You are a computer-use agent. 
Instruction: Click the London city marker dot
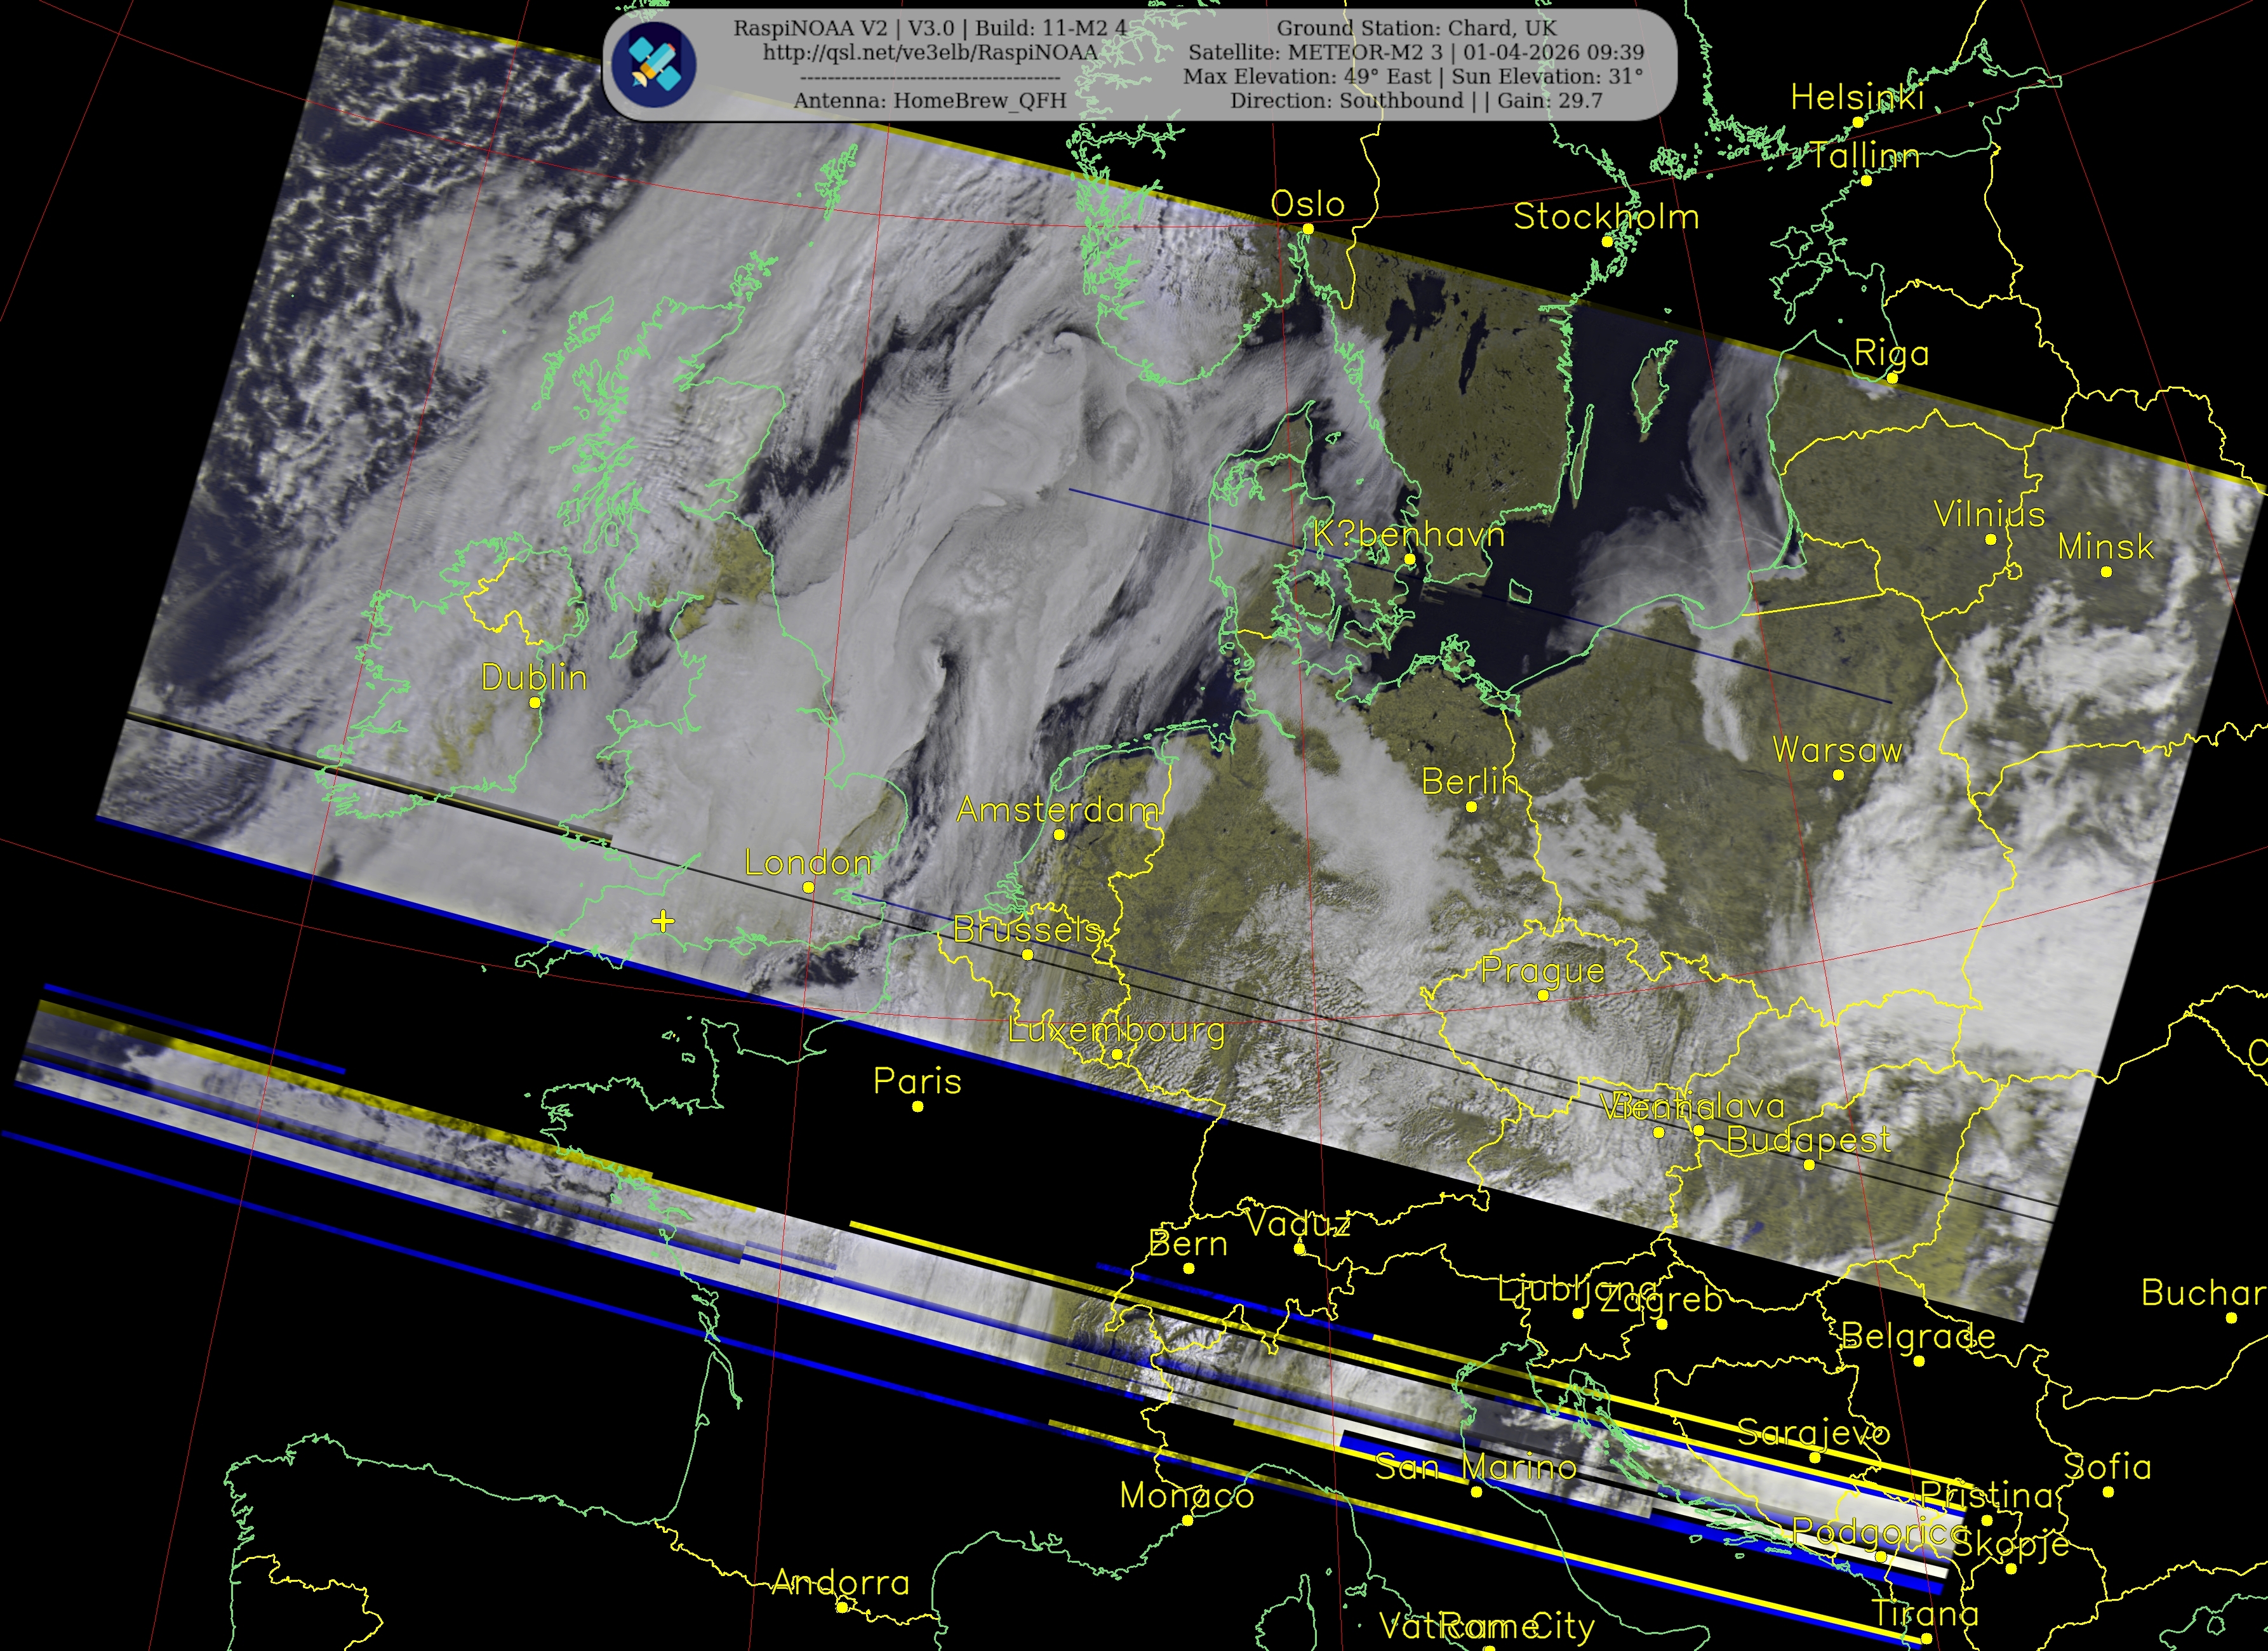pos(808,887)
